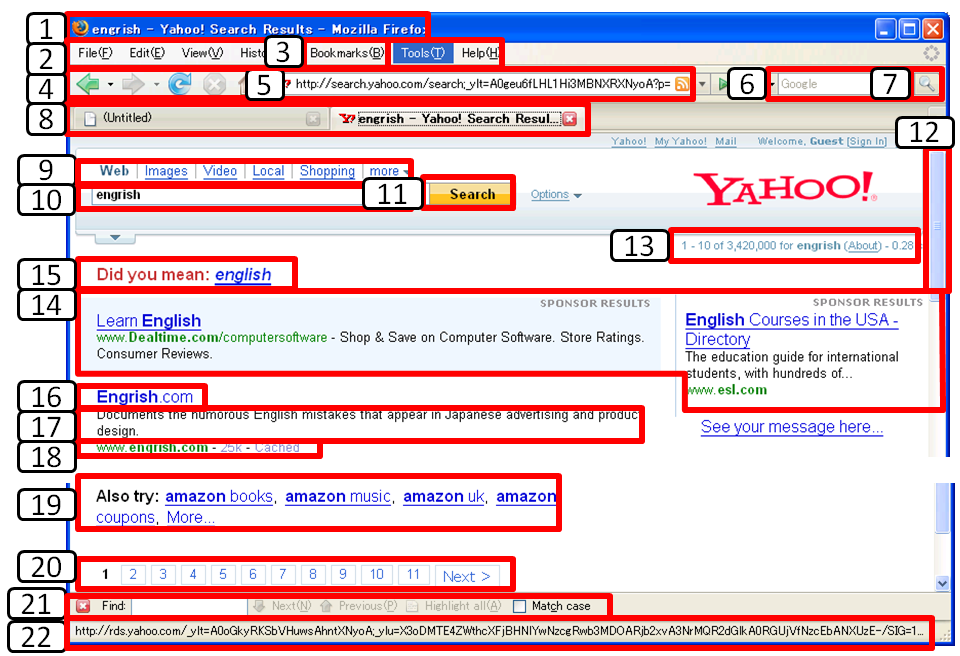Enable the Match case checkbox
The image size is (960, 656).
tap(519, 606)
